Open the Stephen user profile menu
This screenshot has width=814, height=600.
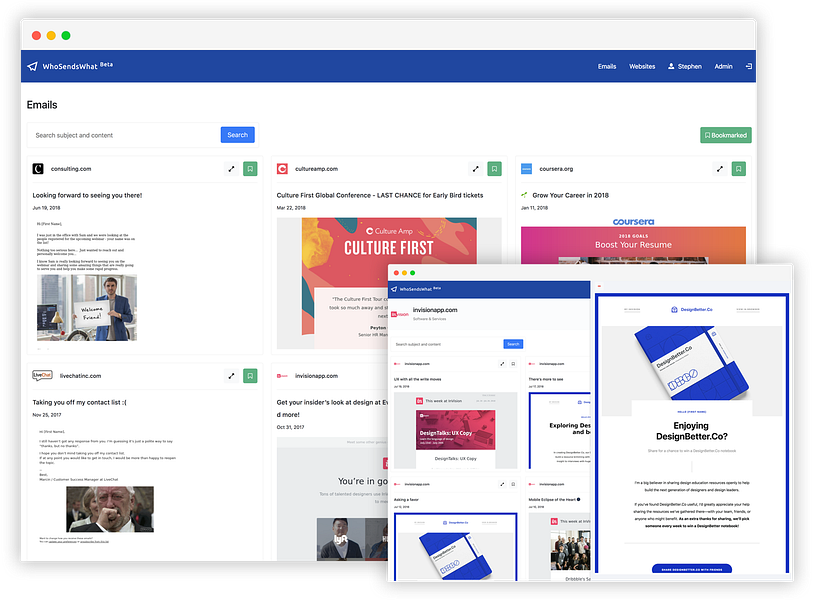(685, 66)
